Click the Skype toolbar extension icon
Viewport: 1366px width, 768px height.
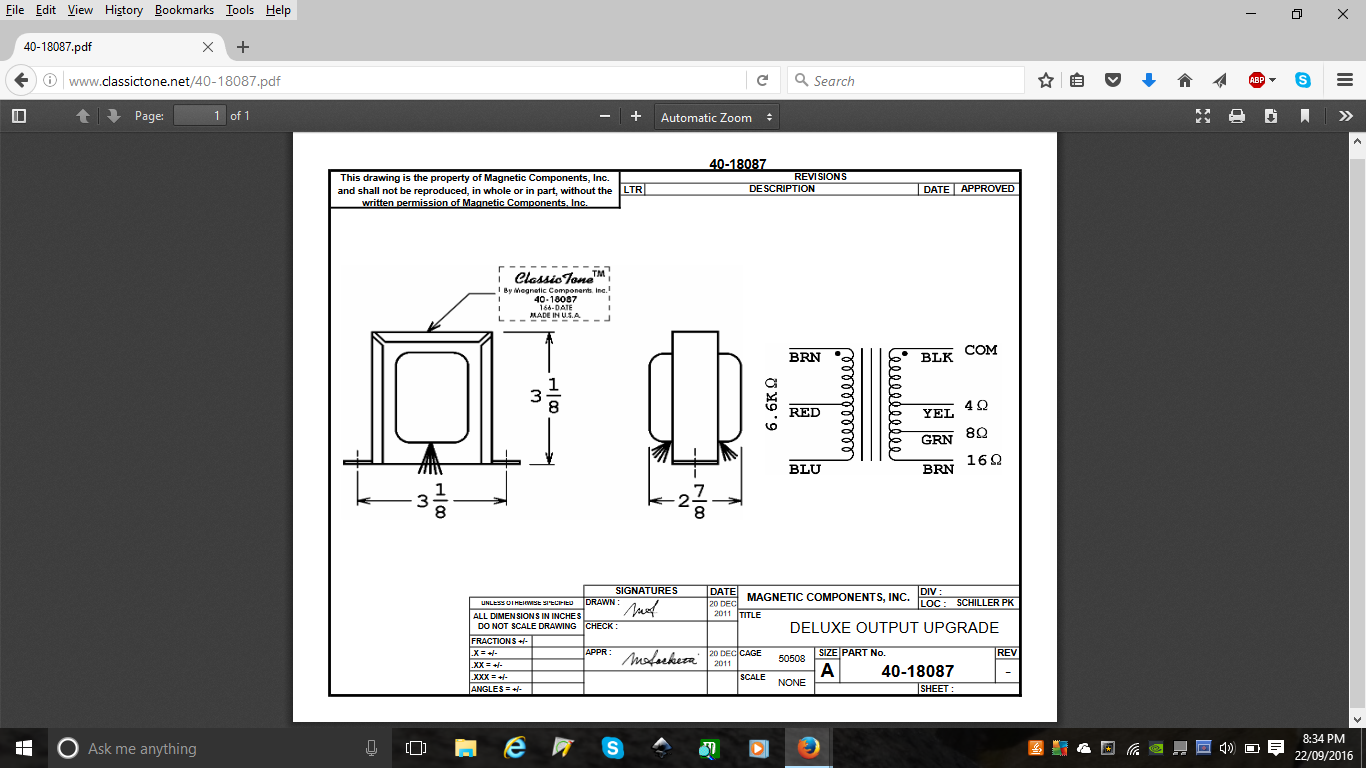1303,80
